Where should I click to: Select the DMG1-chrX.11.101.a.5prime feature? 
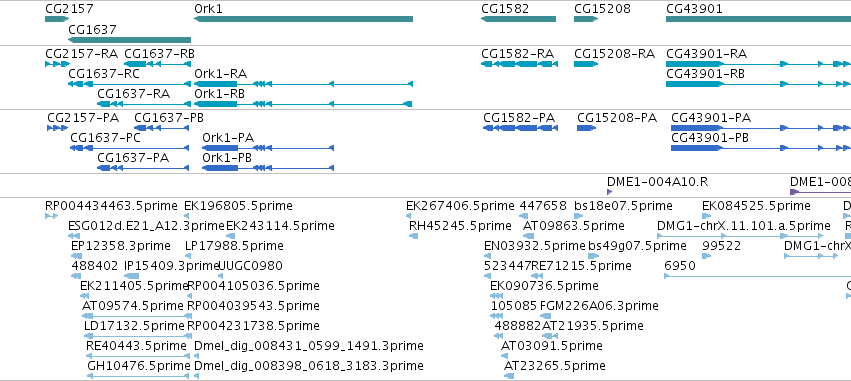(740, 236)
